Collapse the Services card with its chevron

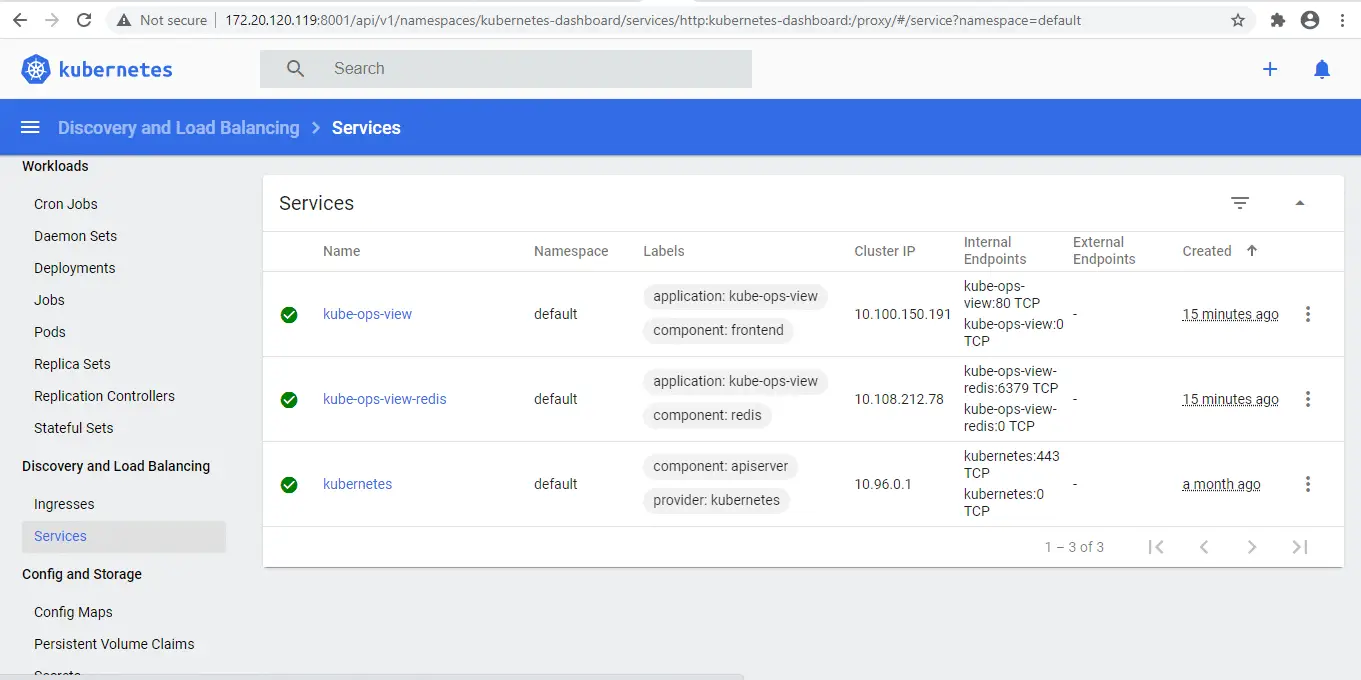1300,202
